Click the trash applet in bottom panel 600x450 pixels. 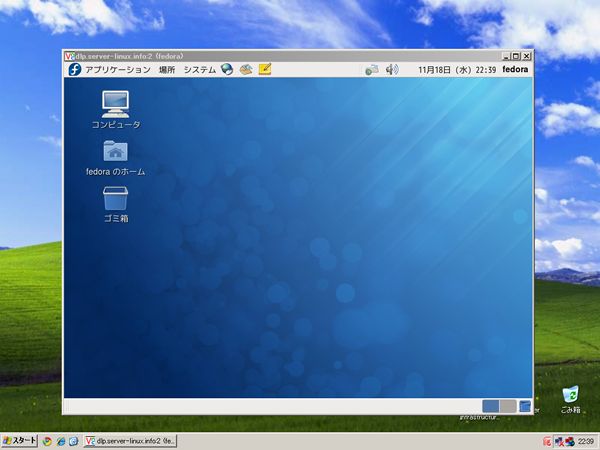pos(525,406)
